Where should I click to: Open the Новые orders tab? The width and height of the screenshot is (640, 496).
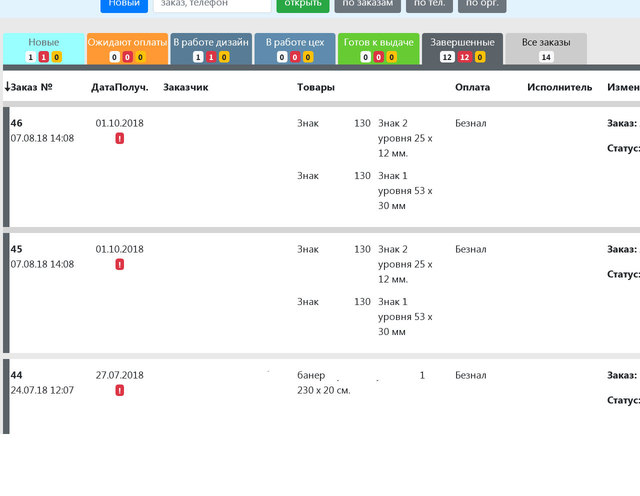tap(44, 43)
